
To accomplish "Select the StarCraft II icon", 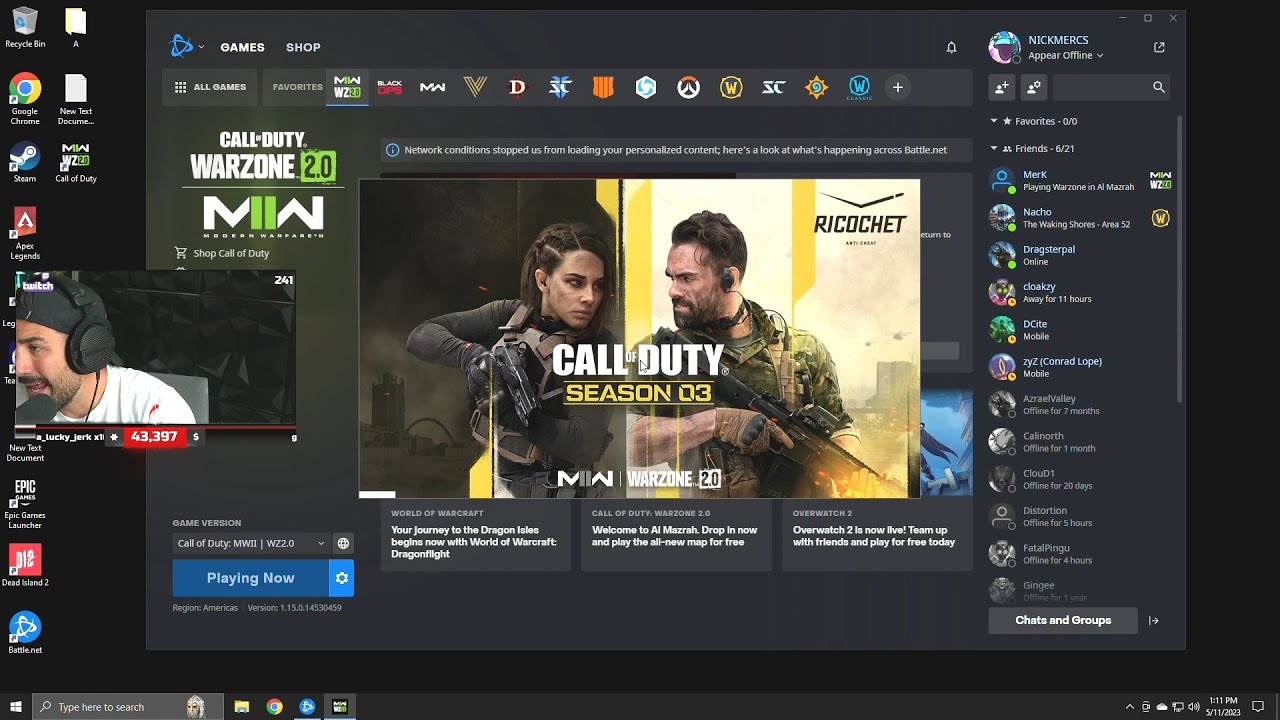I will (560, 87).
